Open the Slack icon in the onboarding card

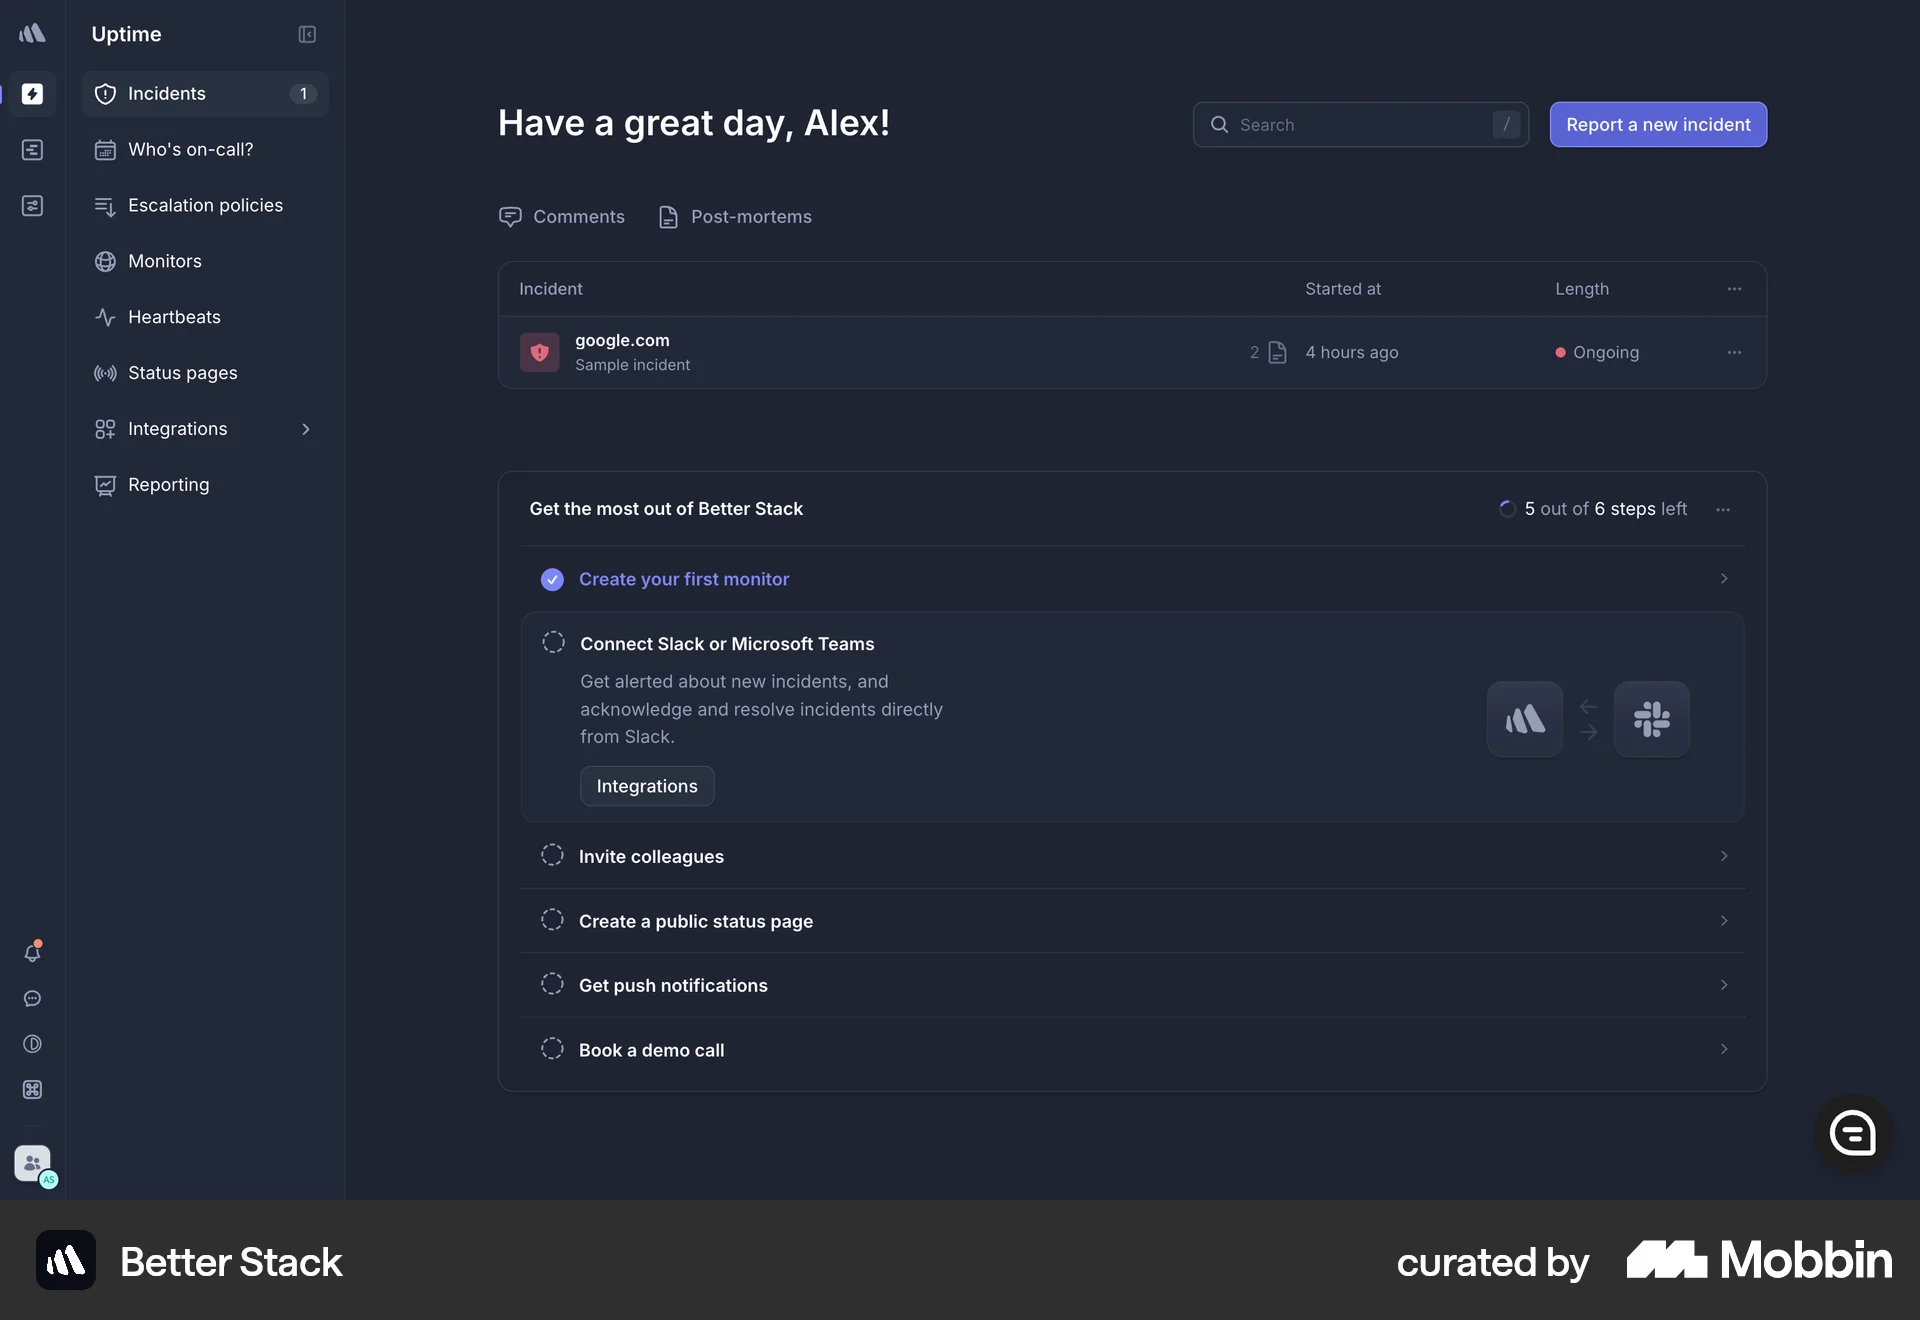point(1652,719)
